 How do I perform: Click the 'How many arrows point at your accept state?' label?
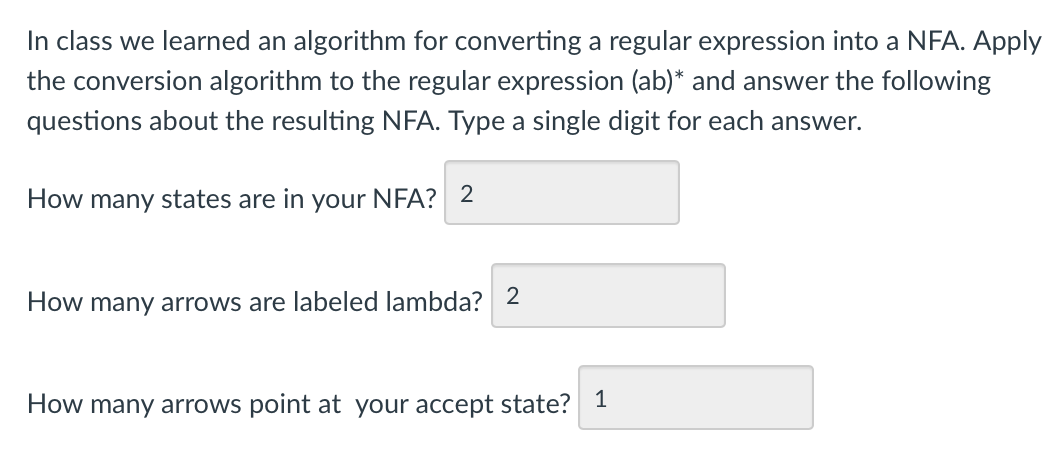click(x=299, y=404)
